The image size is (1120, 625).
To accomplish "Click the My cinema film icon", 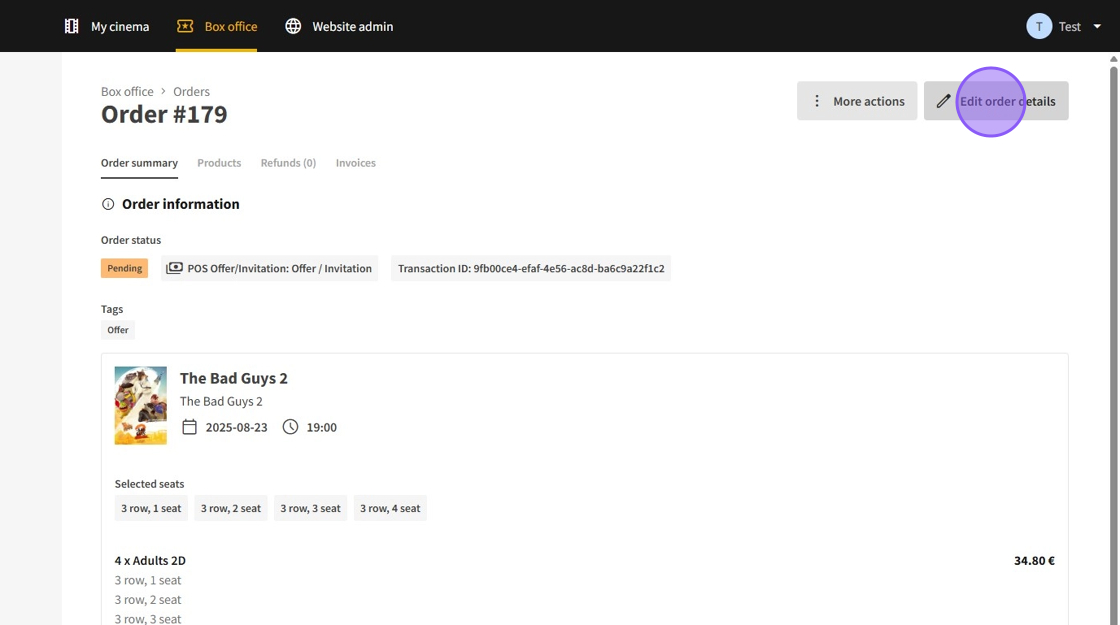I will (71, 26).
